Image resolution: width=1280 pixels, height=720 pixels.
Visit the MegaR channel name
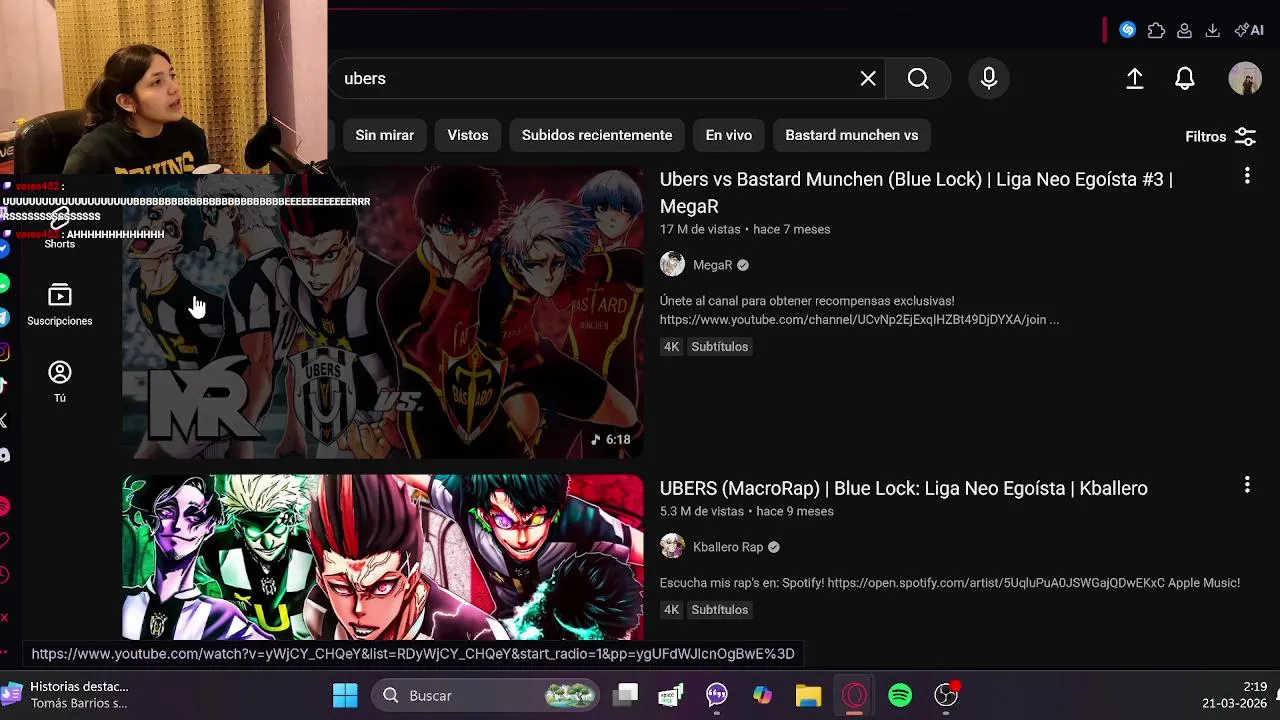click(712, 265)
